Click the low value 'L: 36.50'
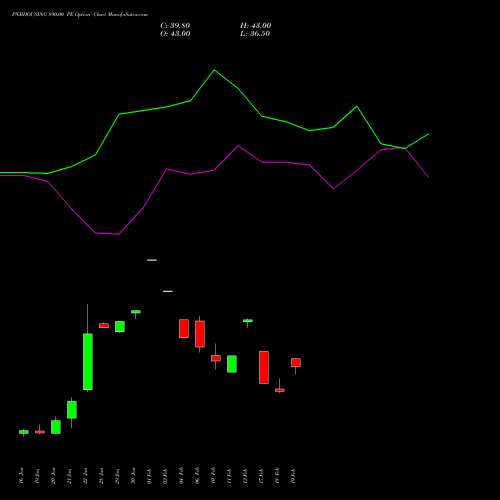This screenshot has height=500, width=500. pos(255,34)
